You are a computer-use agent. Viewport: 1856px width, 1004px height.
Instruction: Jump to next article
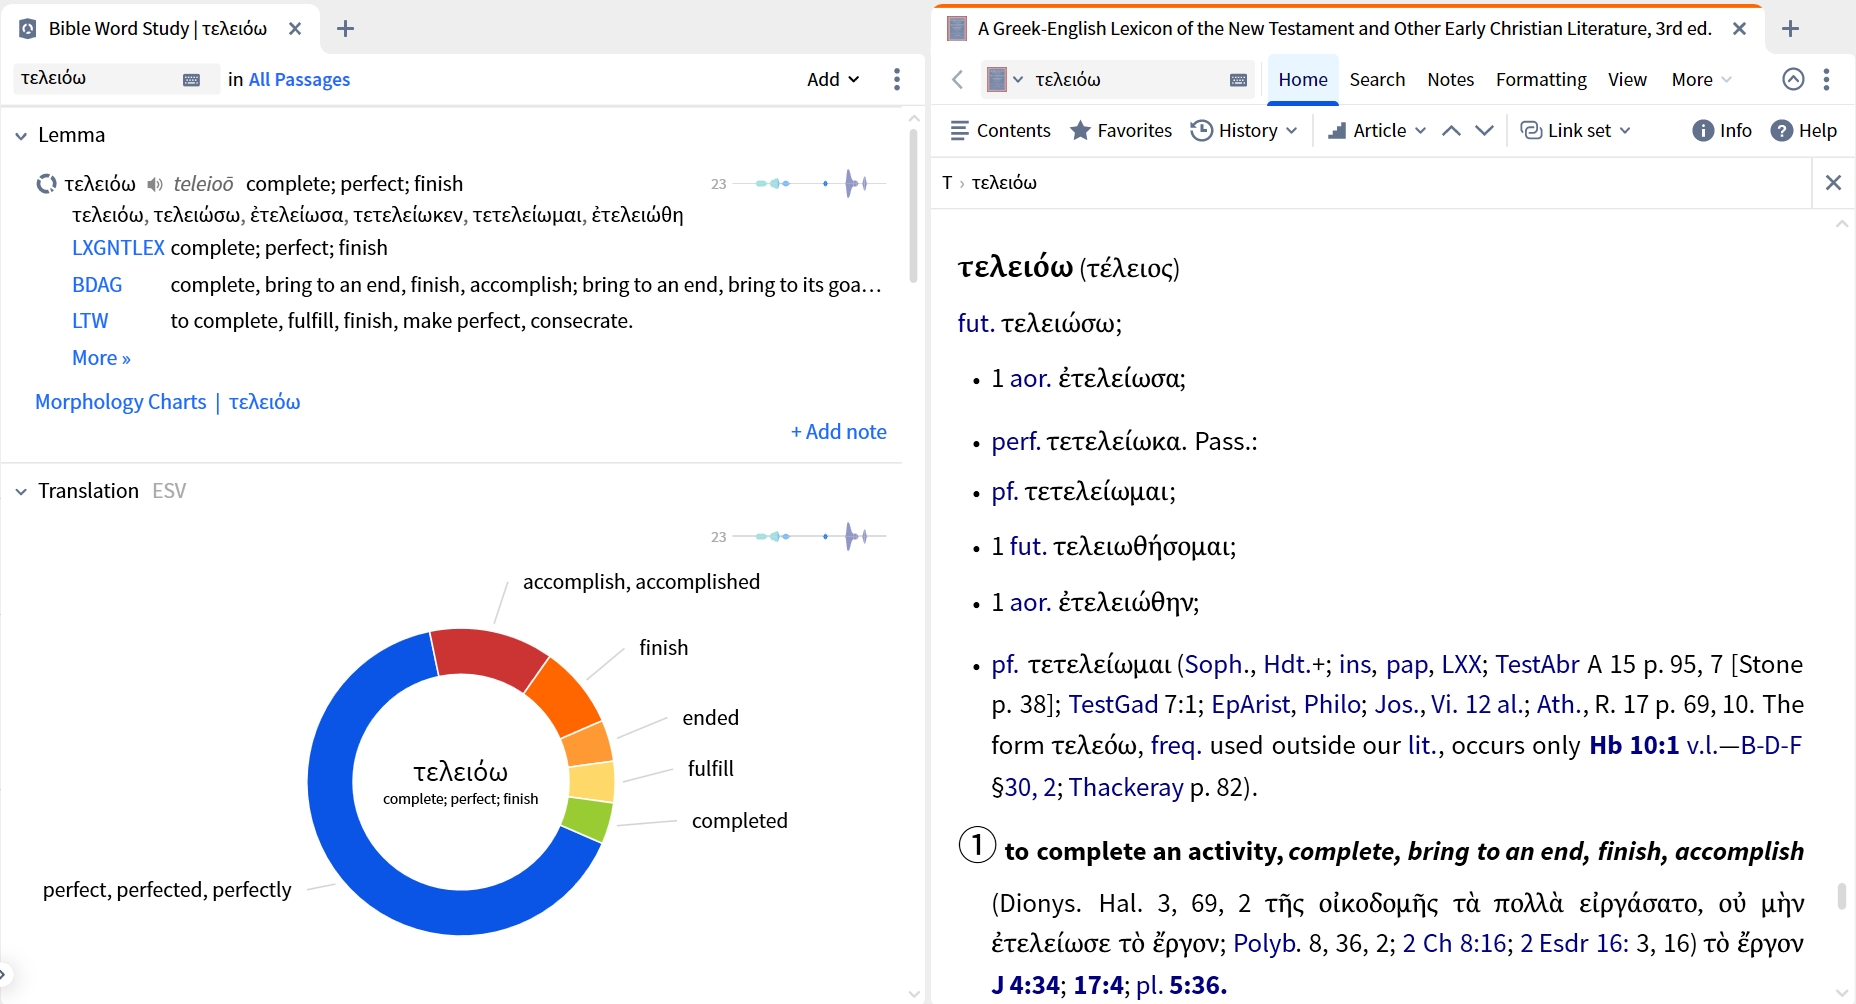1484,130
